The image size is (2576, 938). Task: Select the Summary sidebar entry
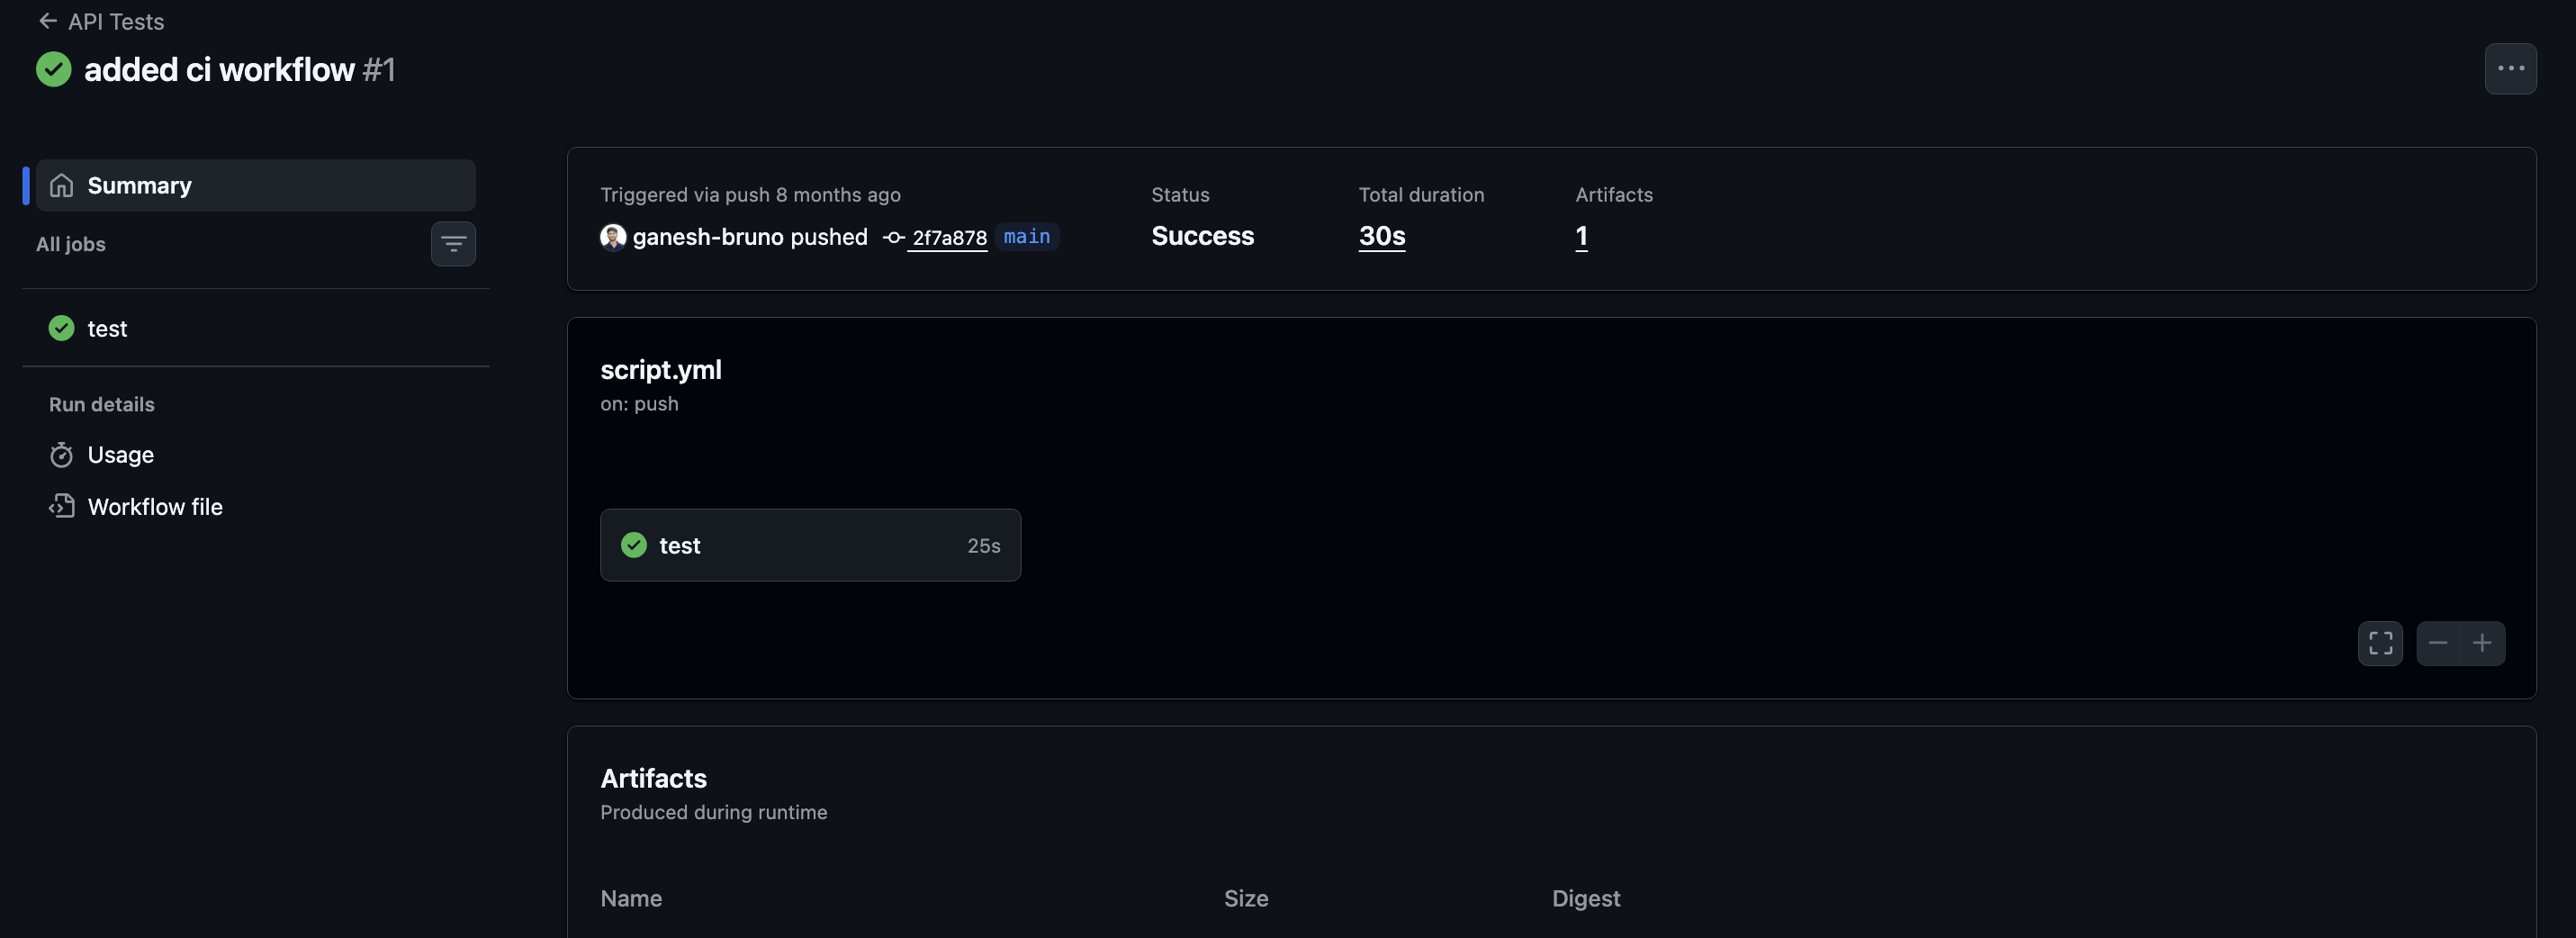click(x=139, y=185)
